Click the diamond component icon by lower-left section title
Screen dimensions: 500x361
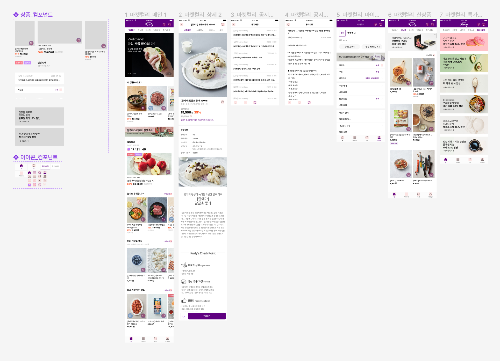(16, 157)
